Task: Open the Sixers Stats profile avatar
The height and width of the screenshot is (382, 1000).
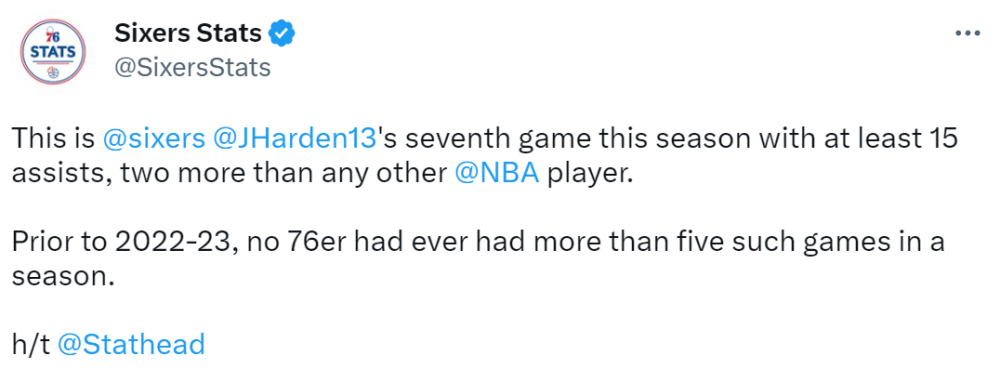Action: click(x=53, y=52)
